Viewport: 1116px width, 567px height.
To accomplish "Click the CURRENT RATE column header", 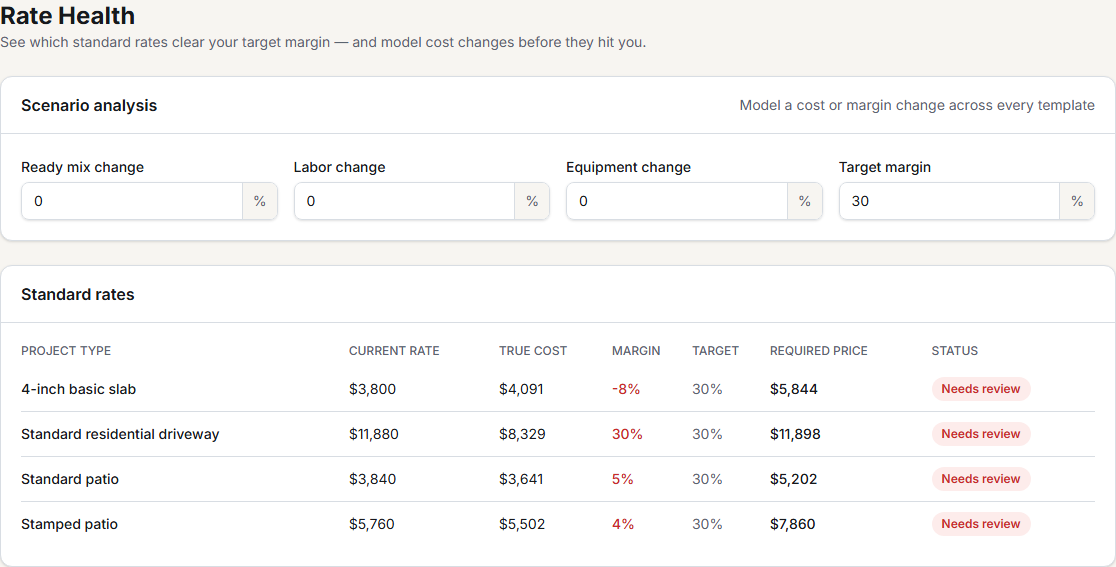I will [394, 351].
